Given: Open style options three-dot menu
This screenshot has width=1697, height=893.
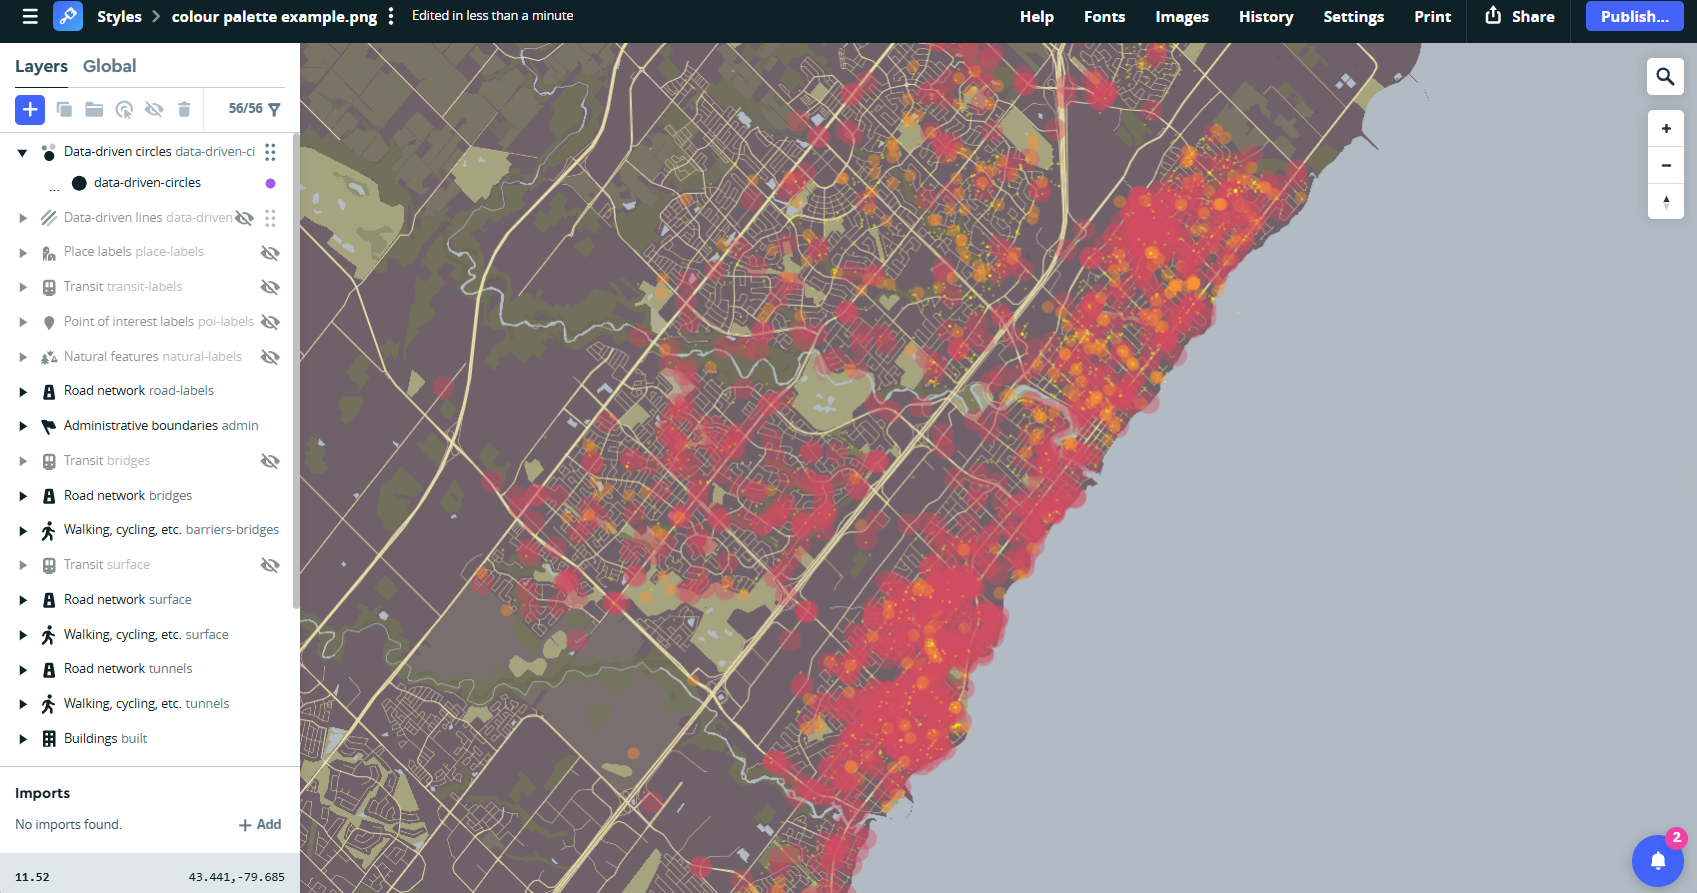Looking at the screenshot, I should [391, 16].
